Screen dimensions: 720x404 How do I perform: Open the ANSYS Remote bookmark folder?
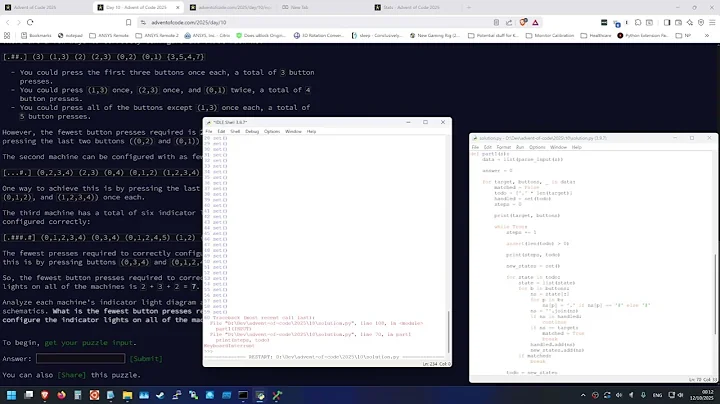pyautogui.click(x=109, y=35)
